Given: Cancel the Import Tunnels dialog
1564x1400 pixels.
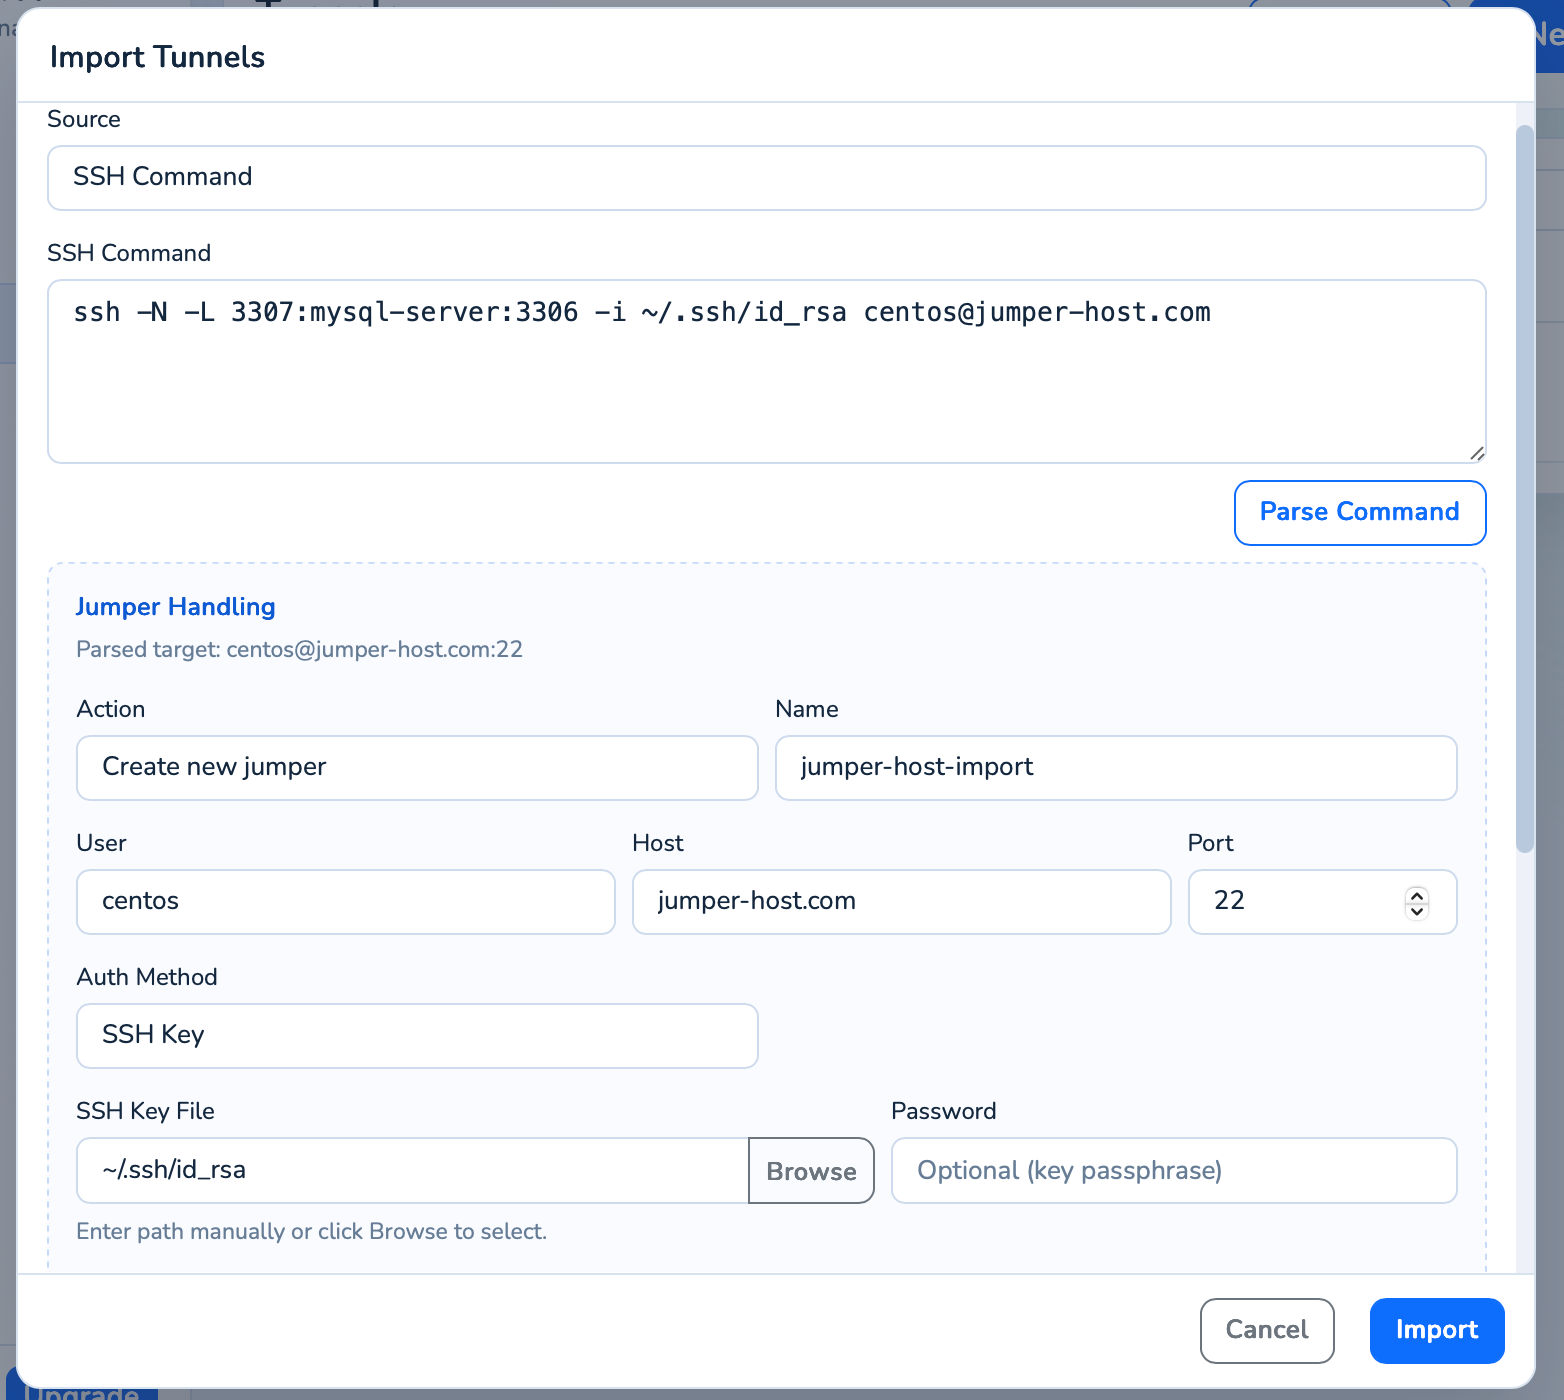Looking at the screenshot, I should click(1266, 1330).
